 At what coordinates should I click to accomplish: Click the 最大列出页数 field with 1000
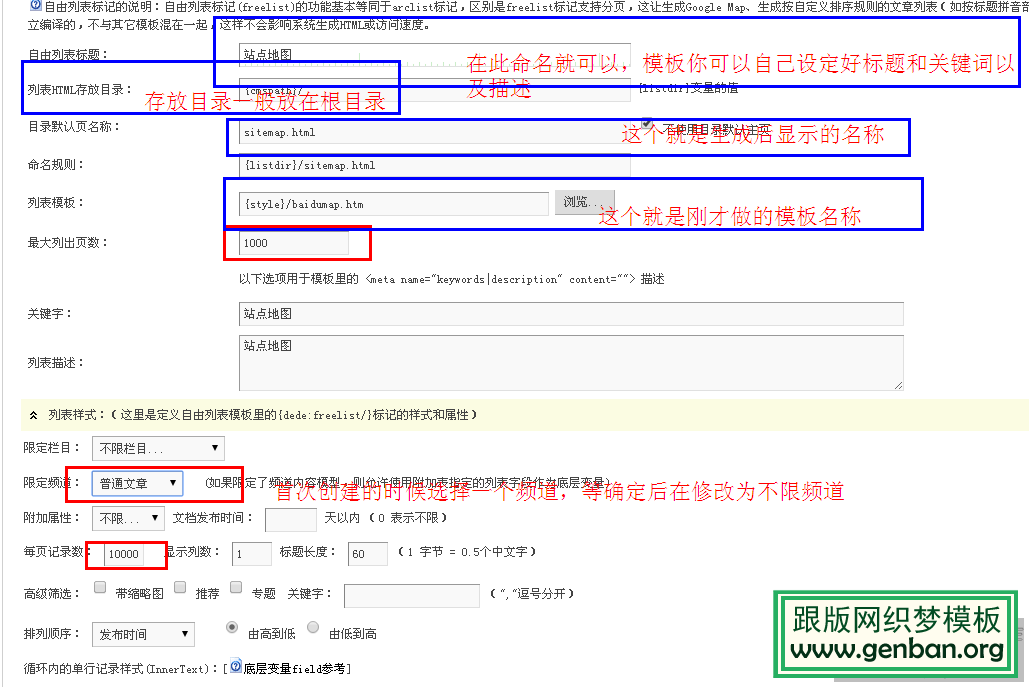[294, 243]
